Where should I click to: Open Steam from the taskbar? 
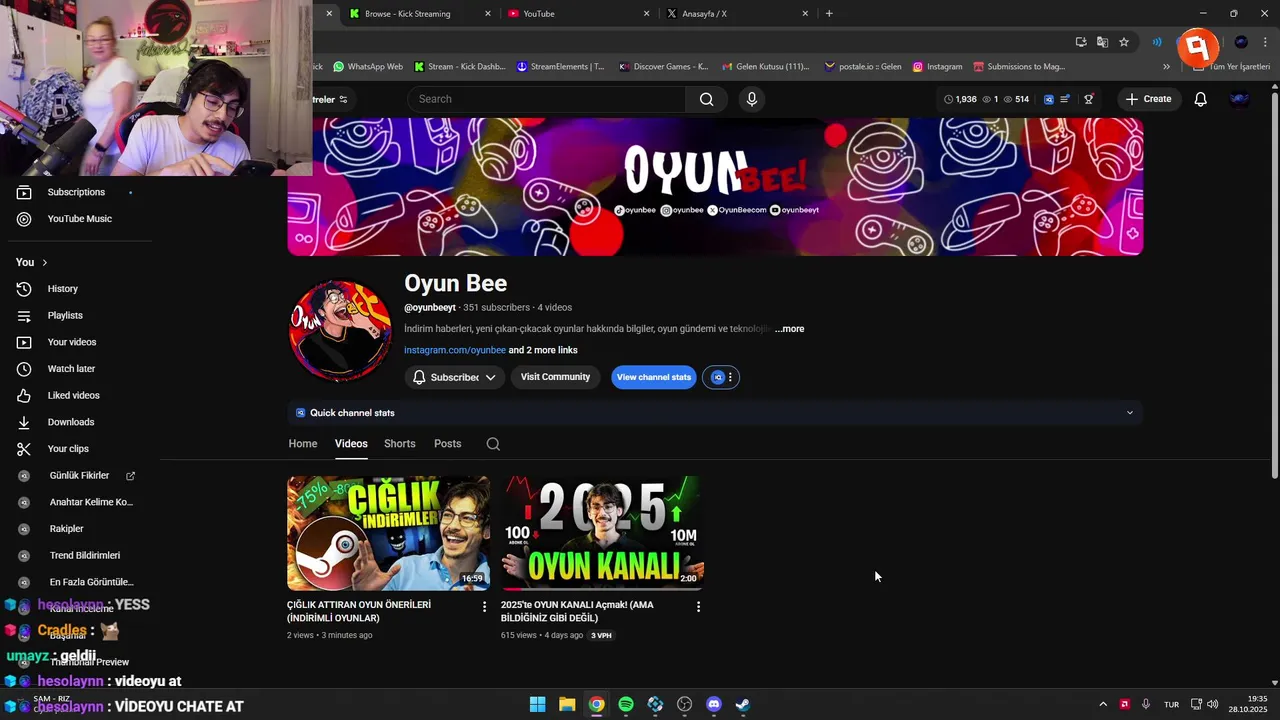[743, 704]
